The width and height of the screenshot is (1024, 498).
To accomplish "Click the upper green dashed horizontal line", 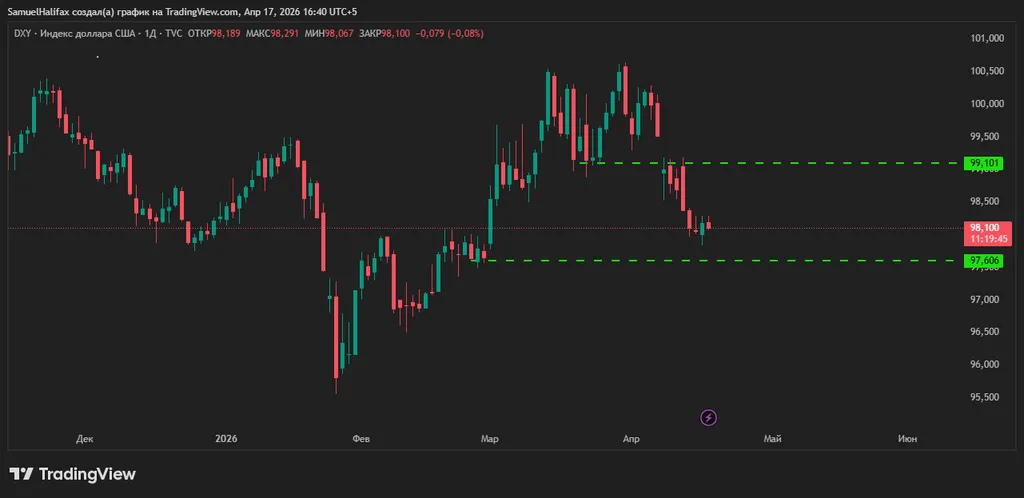I will pos(800,162).
